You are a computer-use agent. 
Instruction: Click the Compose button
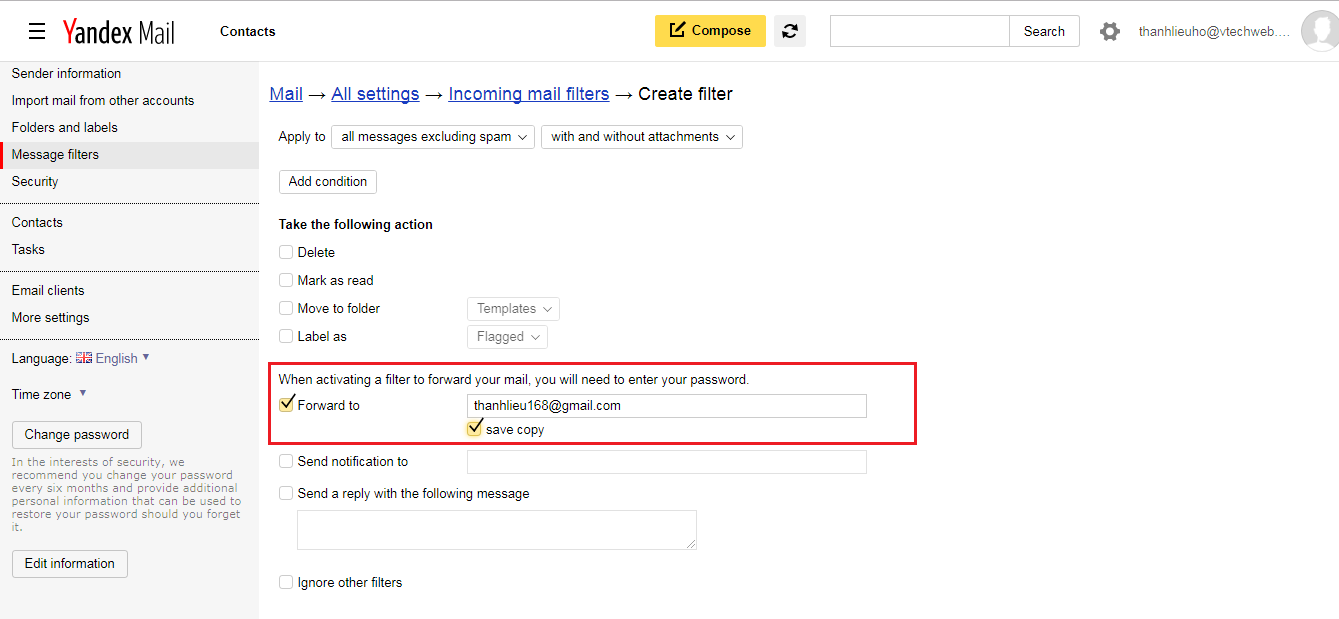tap(710, 31)
